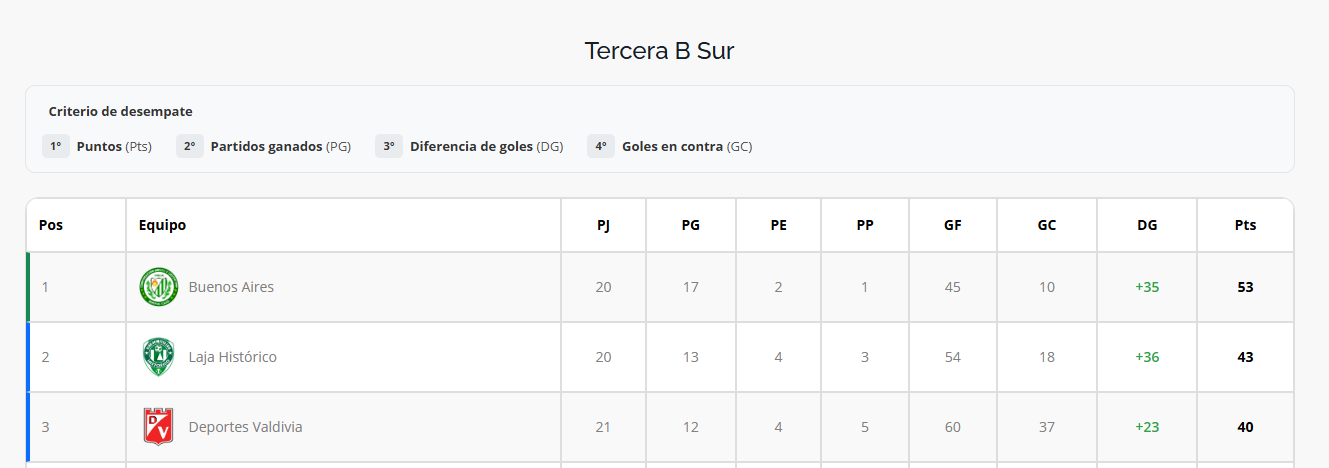Select the 2° Partidos ganados criterion
The width and height of the screenshot is (1329, 468).
click(x=264, y=146)
